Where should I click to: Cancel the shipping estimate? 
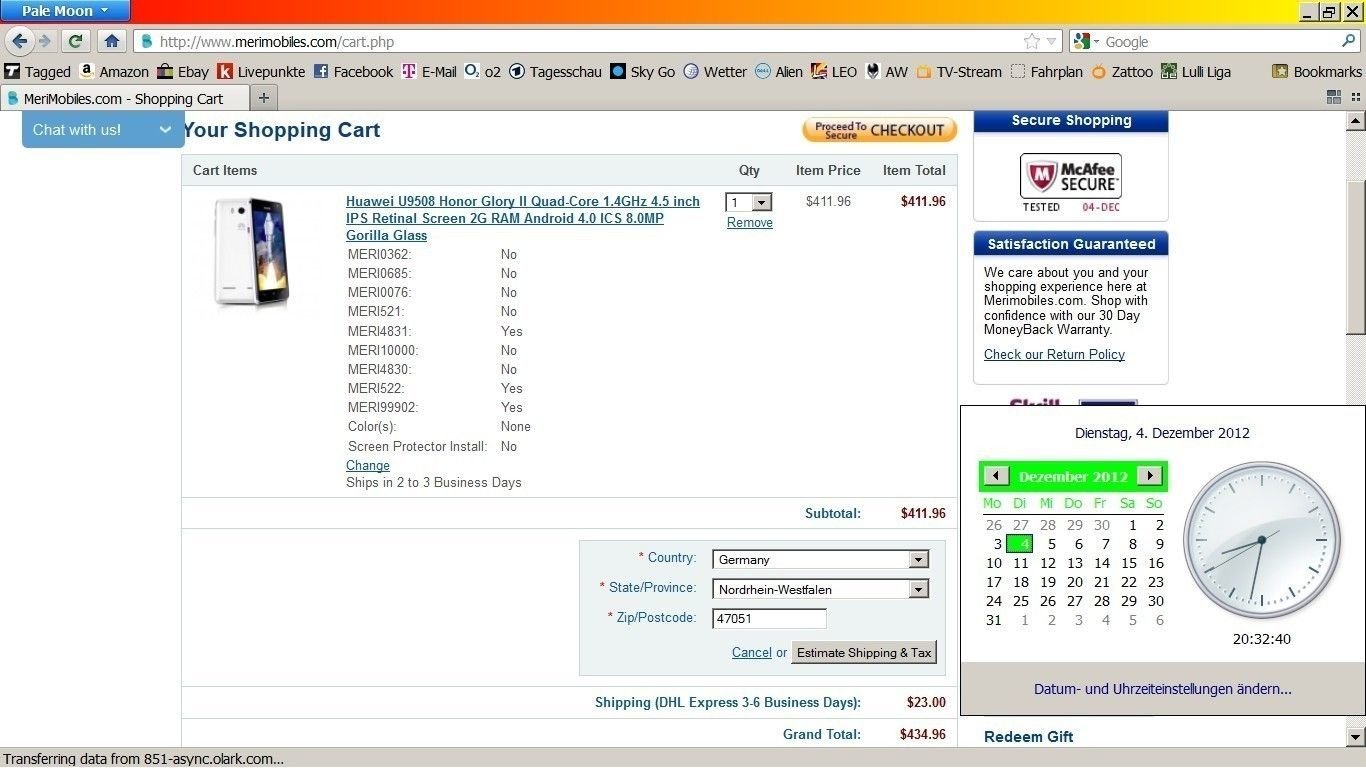tap(752, 652)
